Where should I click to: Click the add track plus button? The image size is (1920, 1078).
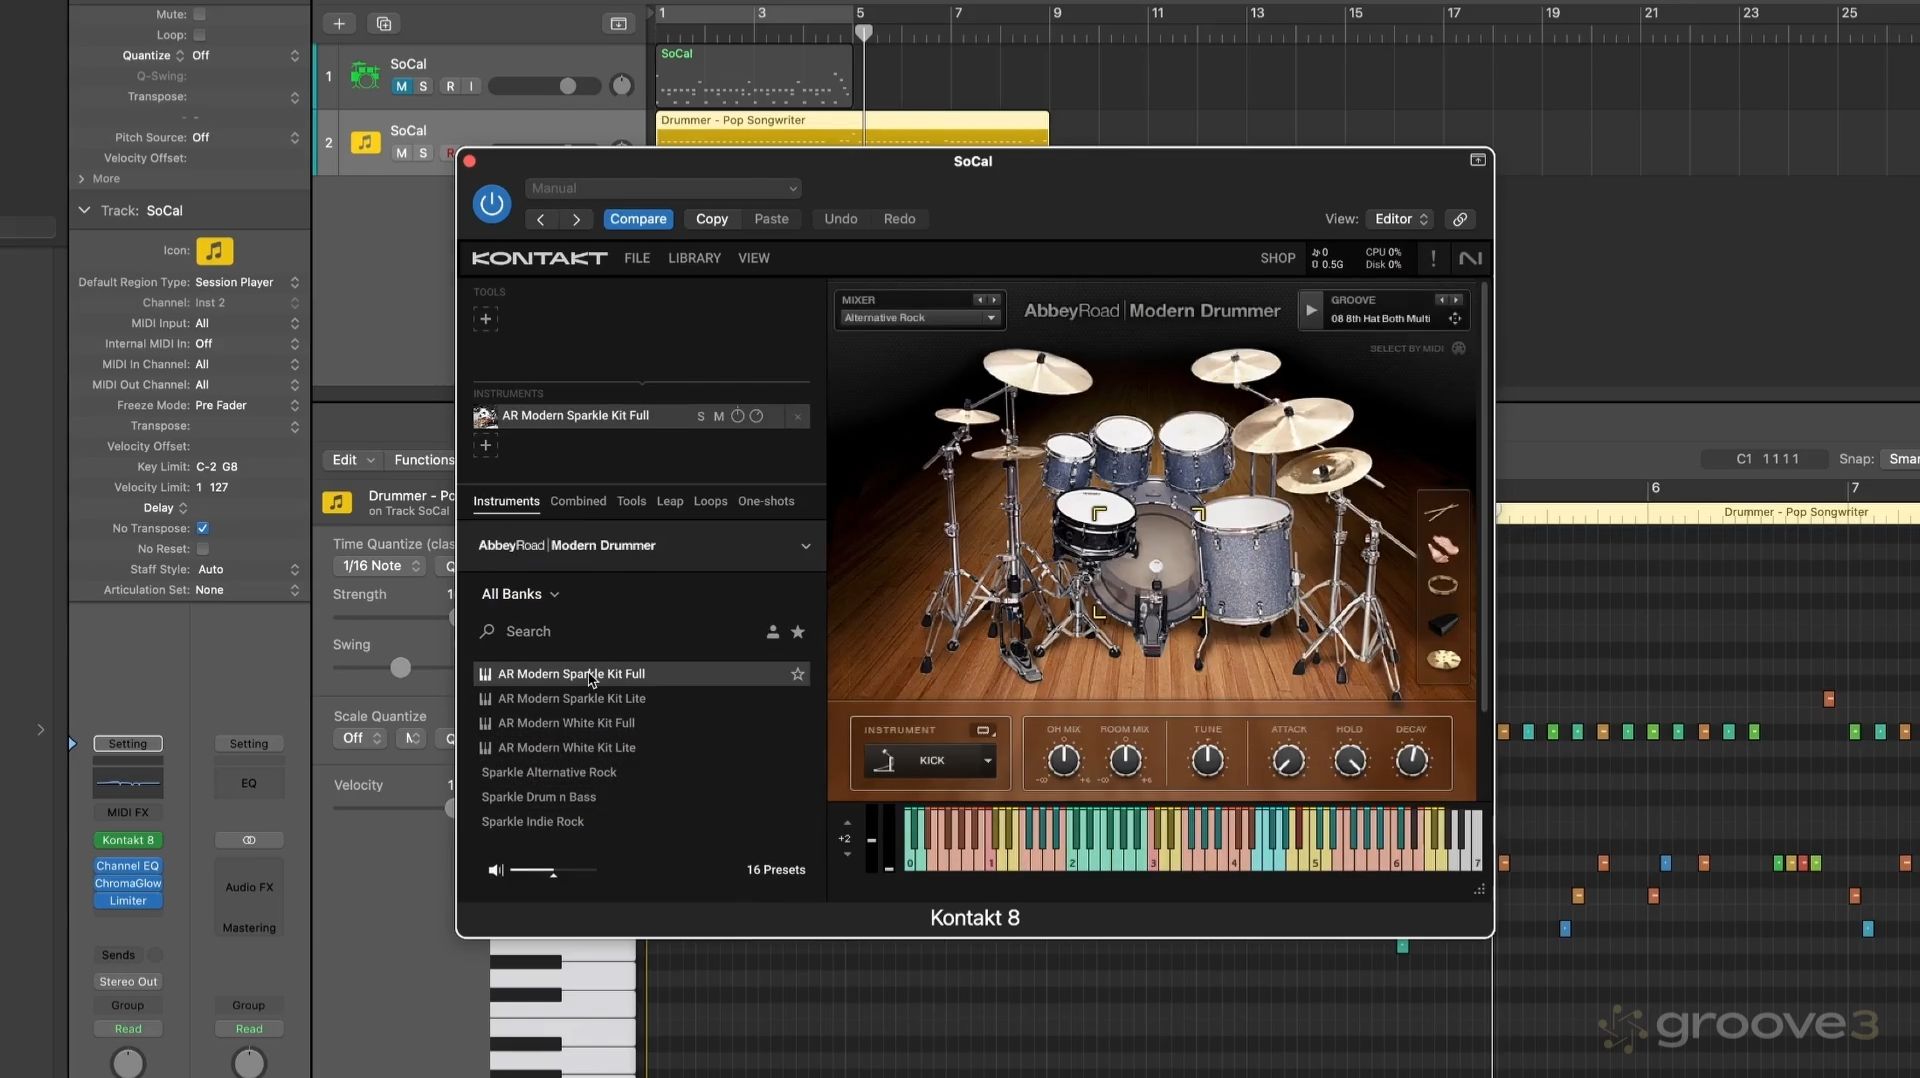click(x=339, y=23)
